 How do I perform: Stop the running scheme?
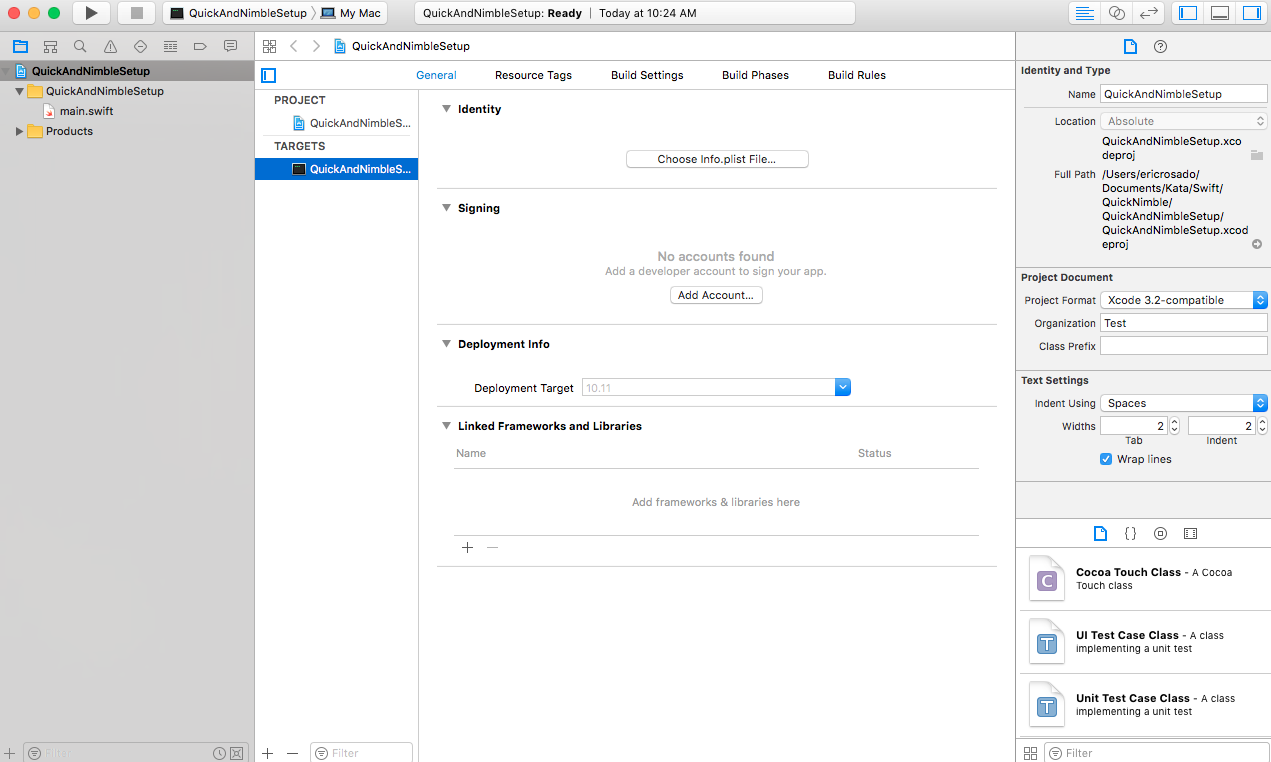click(137, 13)
